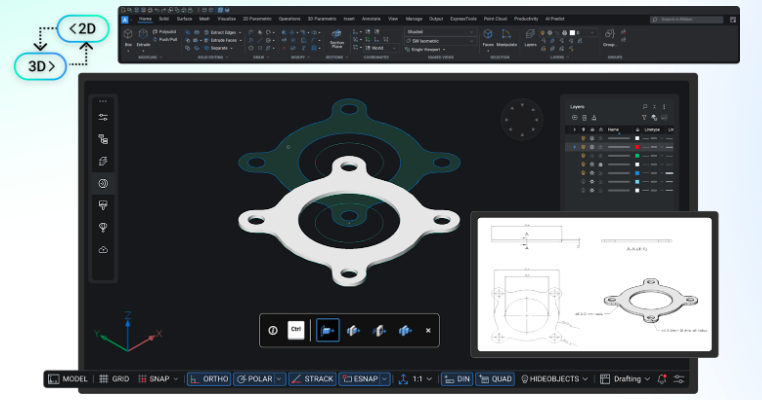Toggle ESNAP in the status bar
This screenshot has height=400, width=762.
360,379
